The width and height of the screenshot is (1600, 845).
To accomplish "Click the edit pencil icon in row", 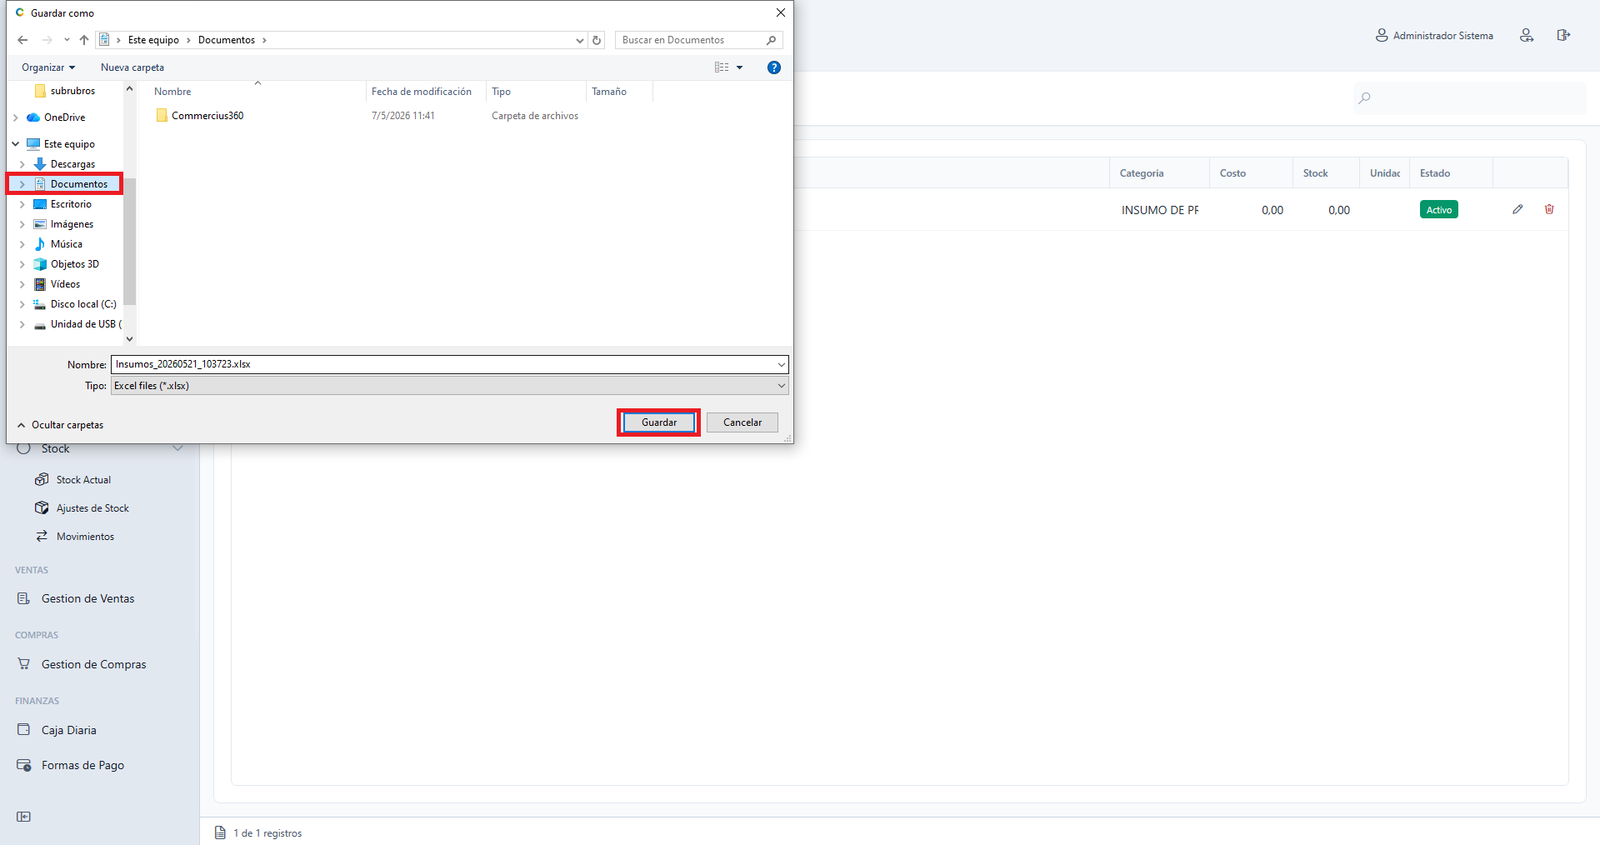I will tap(1518, 209).
